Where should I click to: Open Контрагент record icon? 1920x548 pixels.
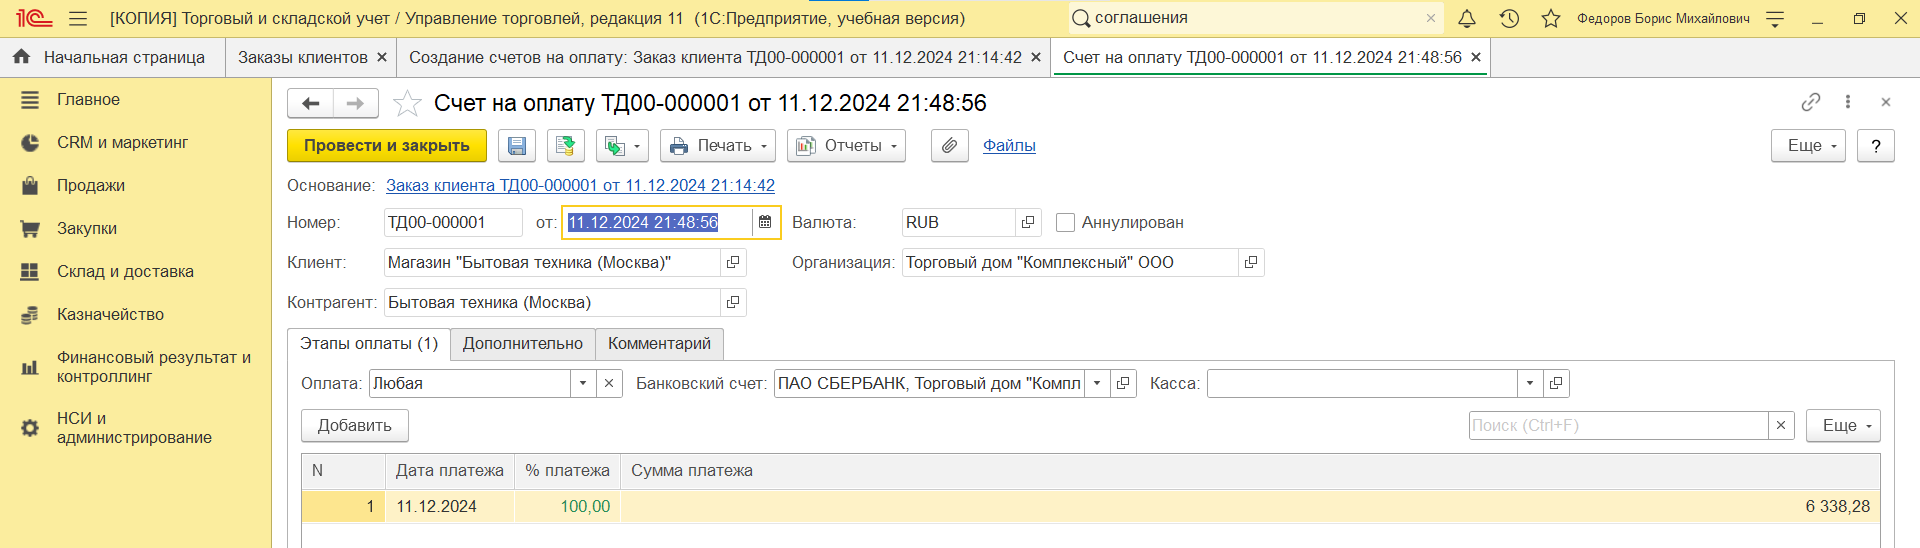[733, 303]
